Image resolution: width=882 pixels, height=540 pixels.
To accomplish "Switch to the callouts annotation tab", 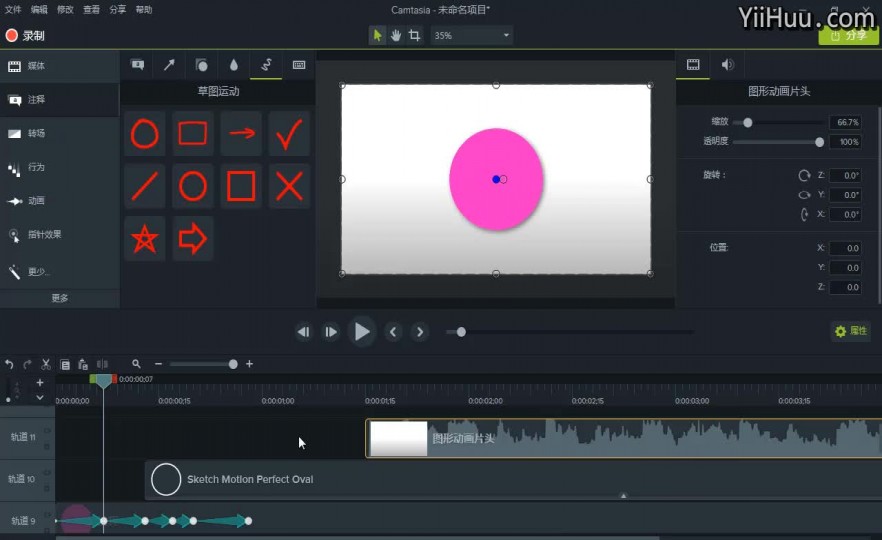I will point(137,65).
